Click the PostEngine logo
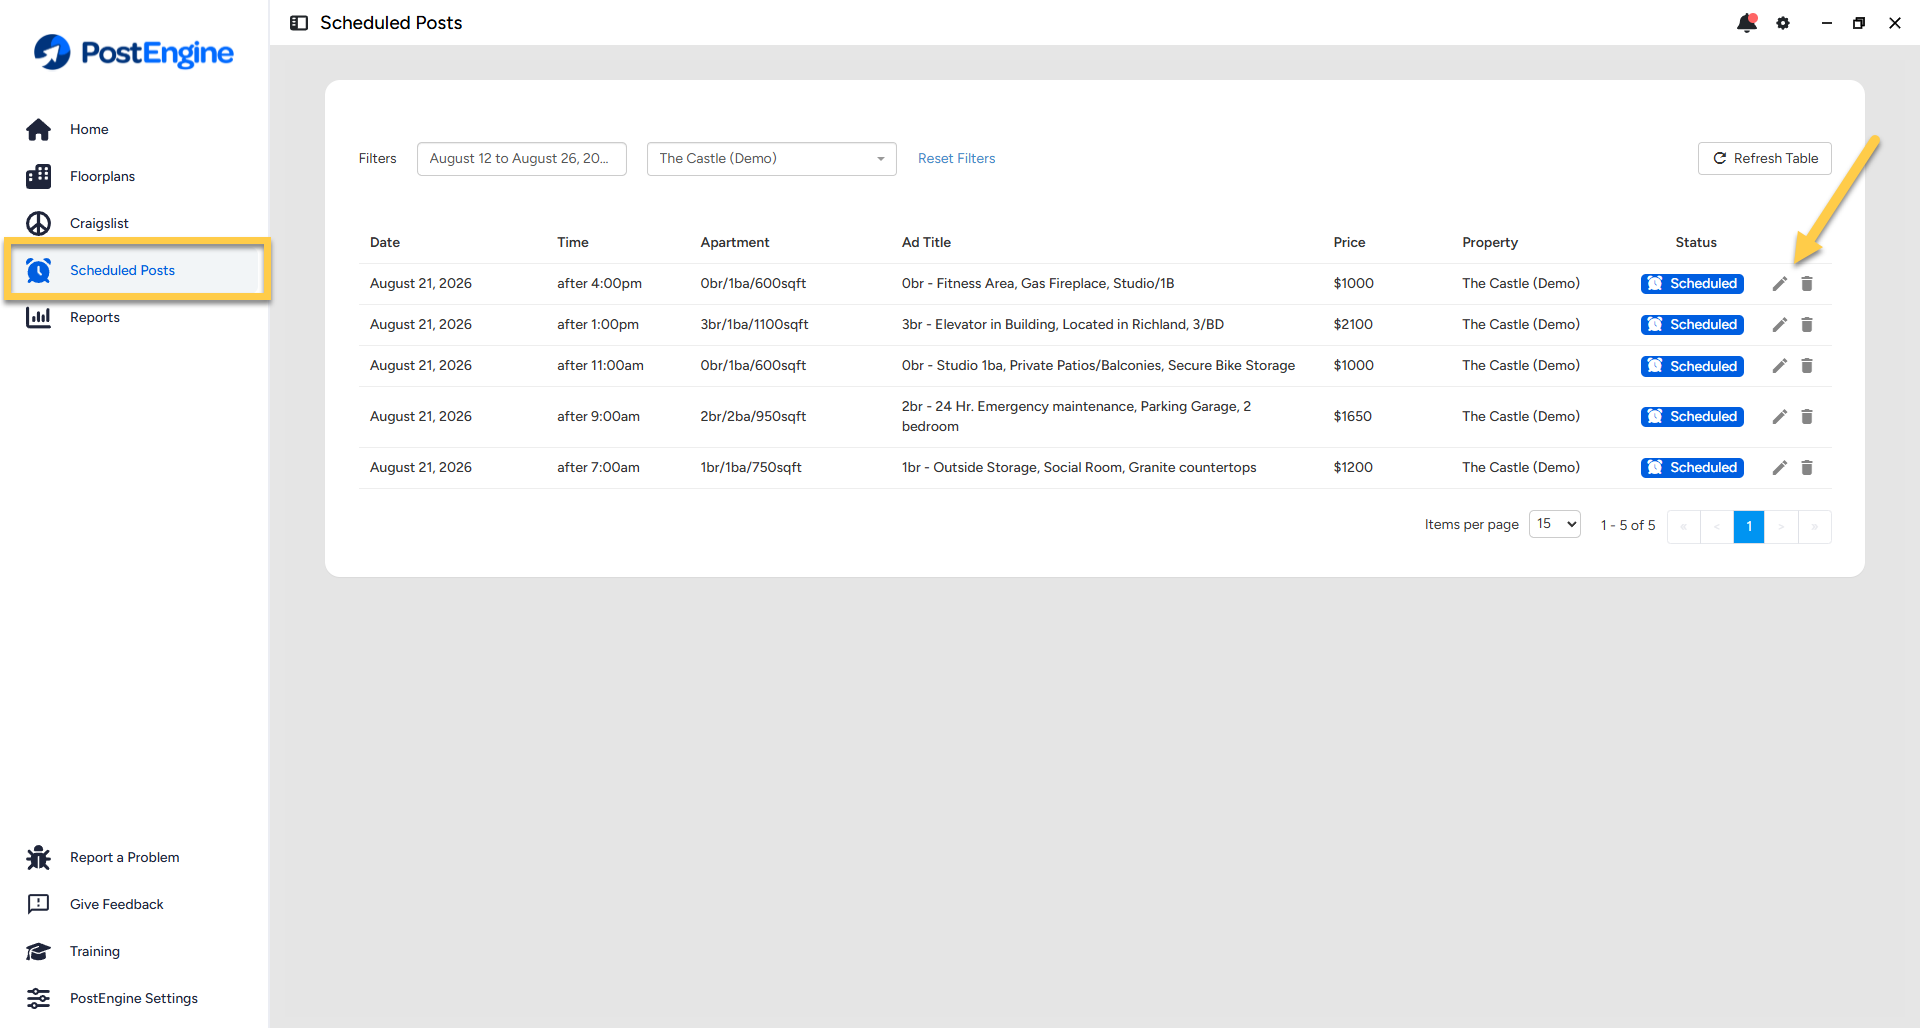 (133, 52)
